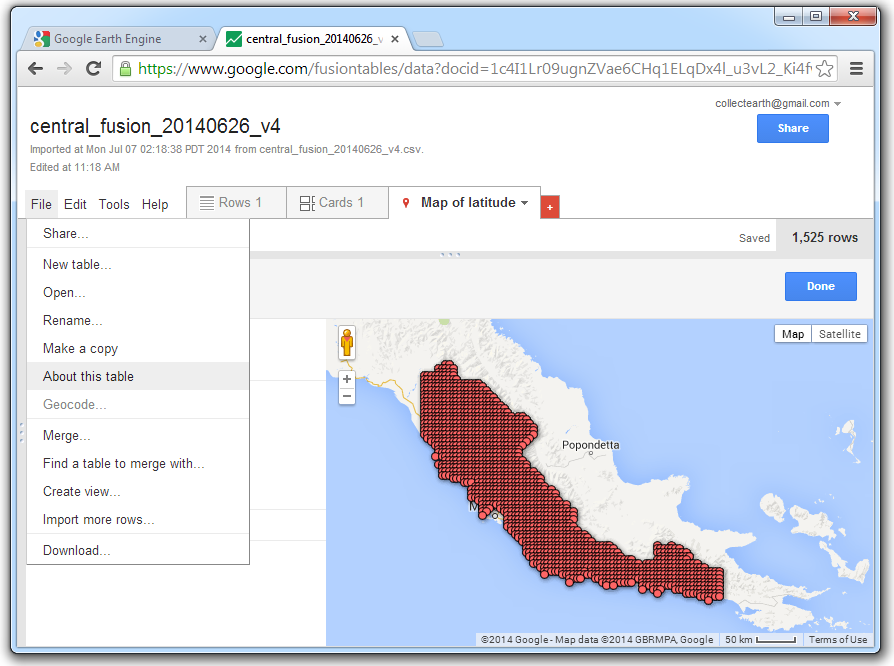Zoom in the map with plus button

347,379
